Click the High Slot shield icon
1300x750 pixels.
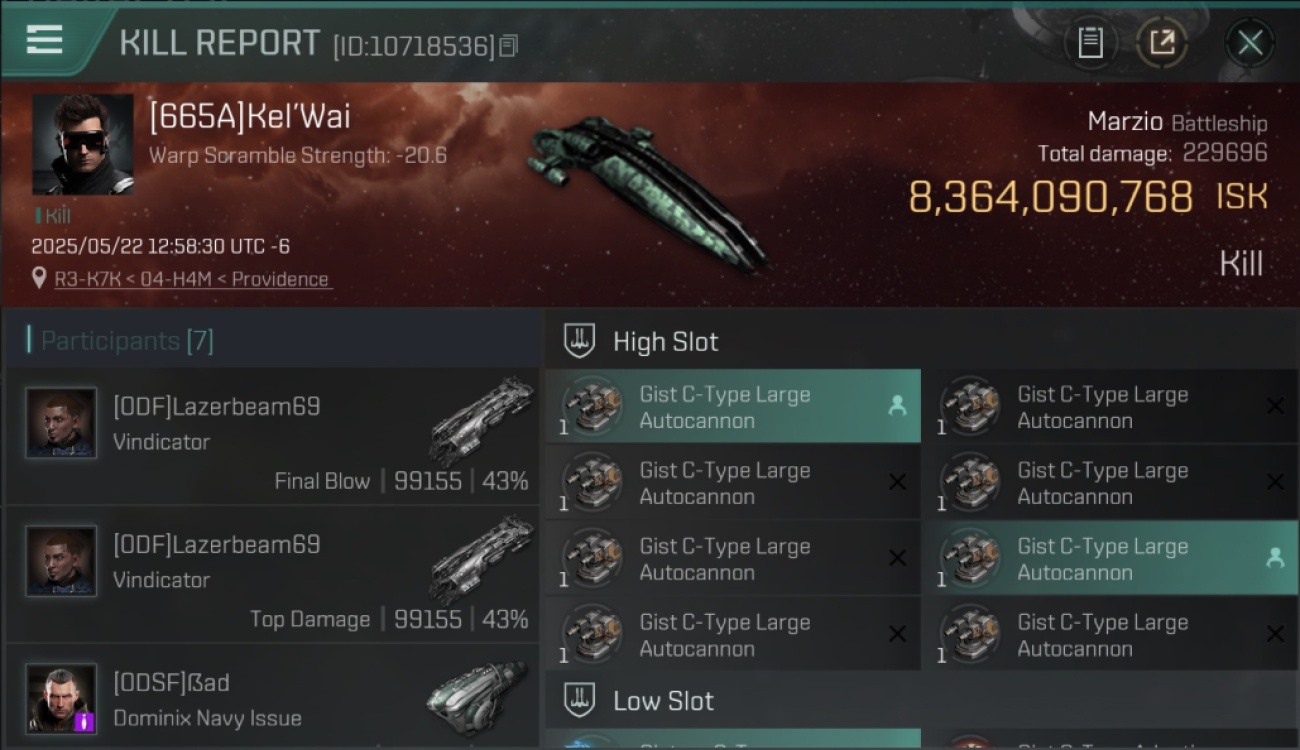point(579,341)
